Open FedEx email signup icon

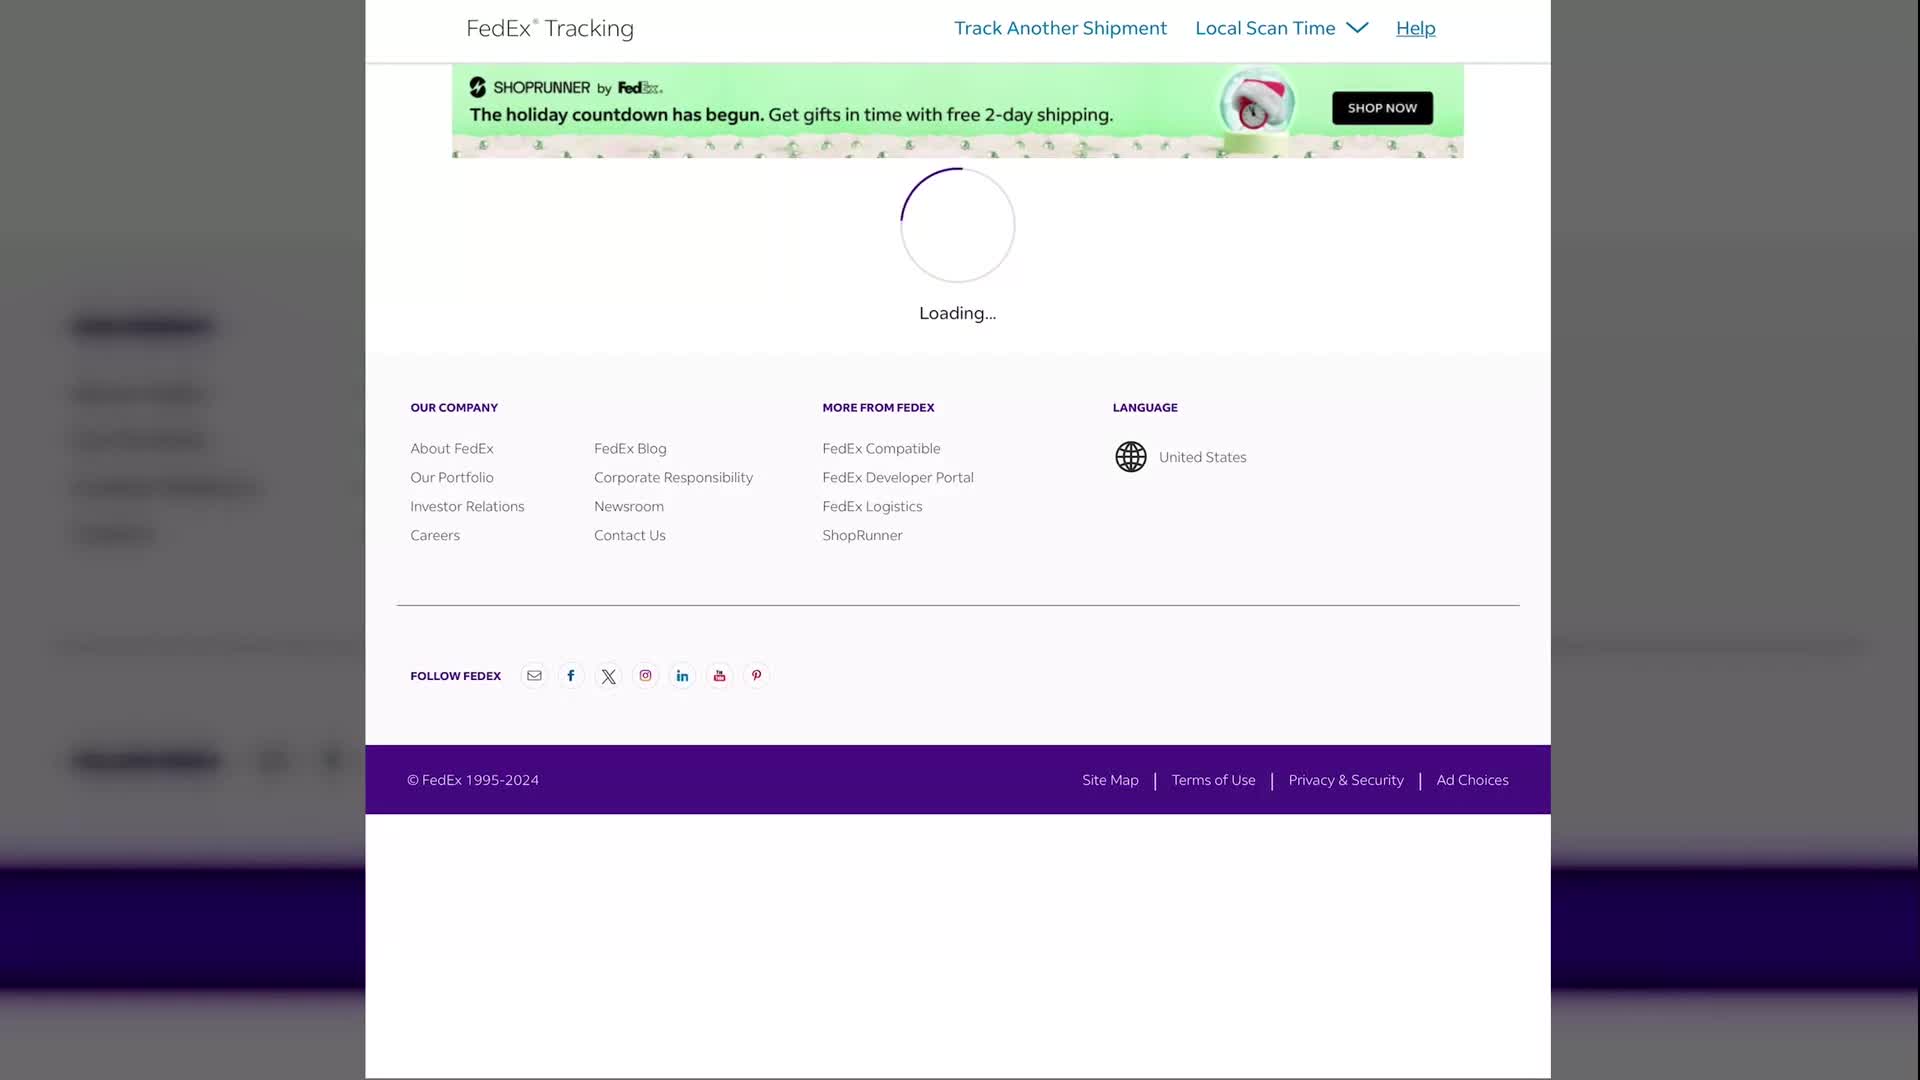pyautogui.click(x=534, y=676)
